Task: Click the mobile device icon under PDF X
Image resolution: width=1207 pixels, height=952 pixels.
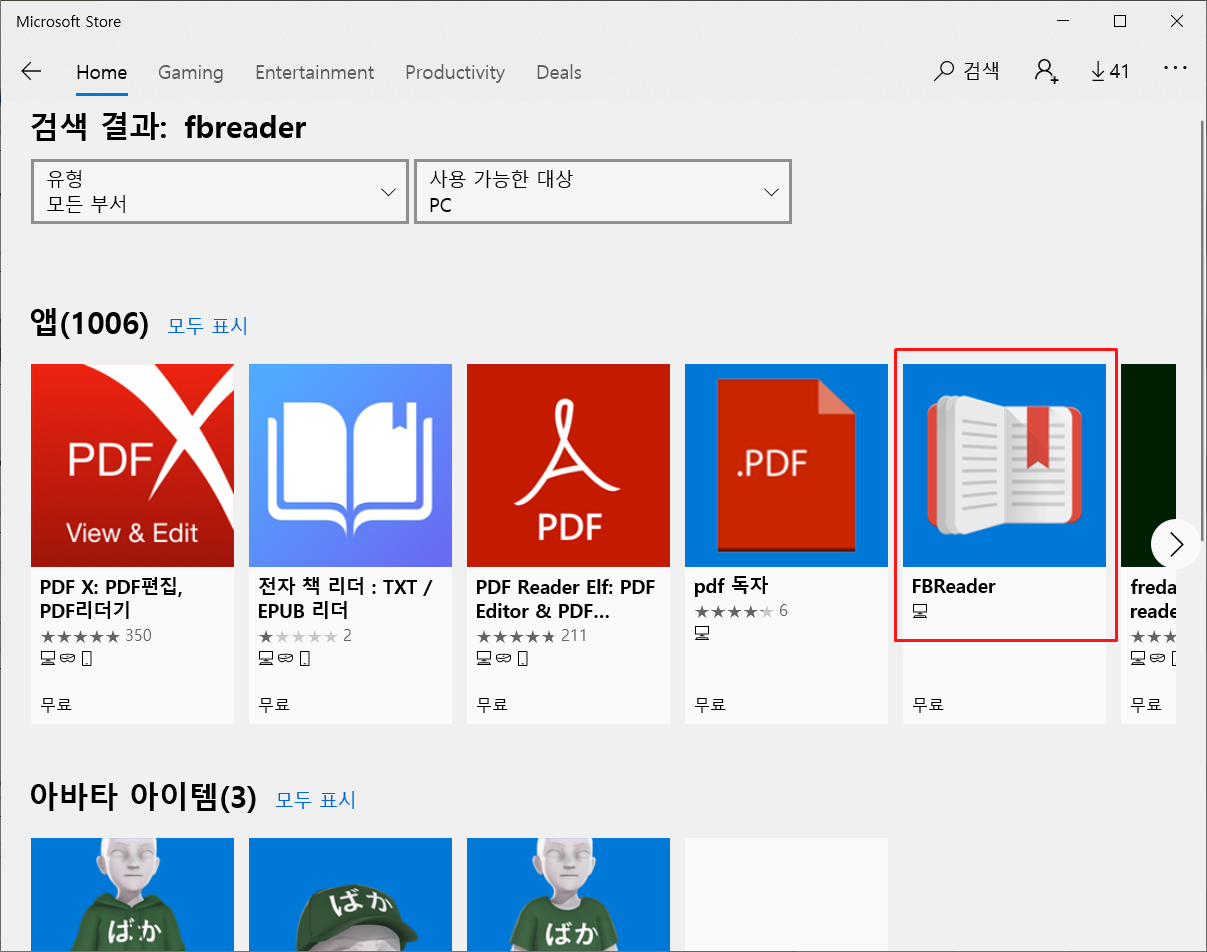Action: coord(87,658)
